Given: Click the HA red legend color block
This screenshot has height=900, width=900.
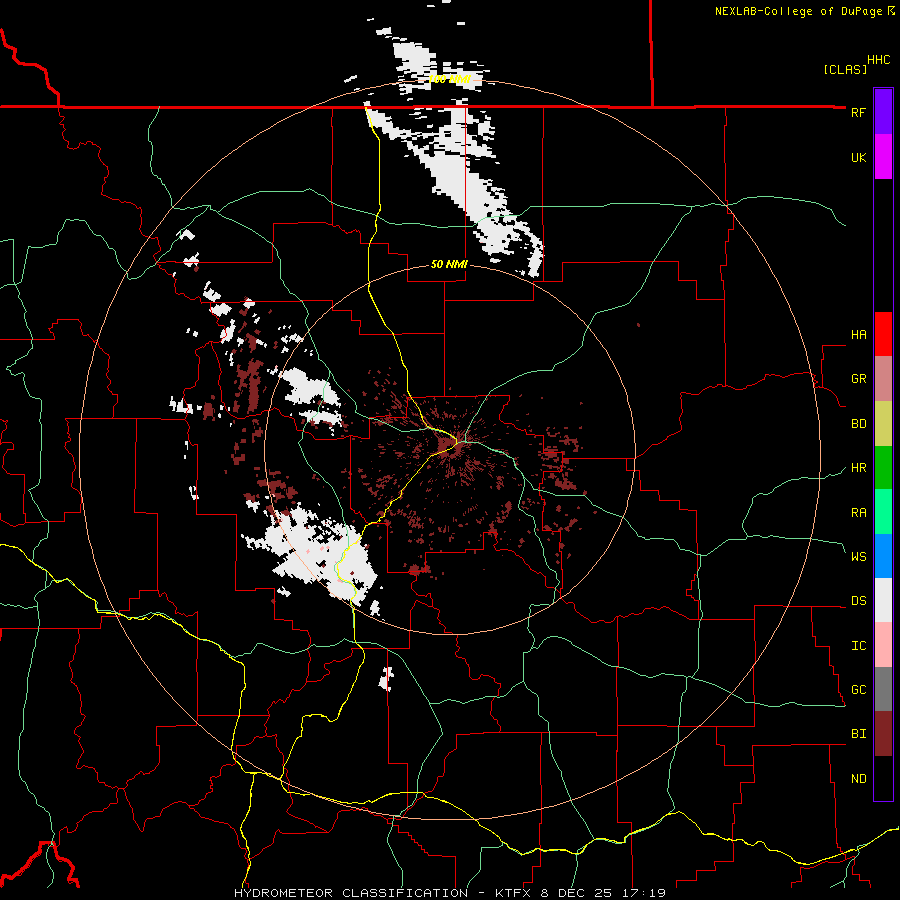Looking at the screenshot, I should [883, 334].
